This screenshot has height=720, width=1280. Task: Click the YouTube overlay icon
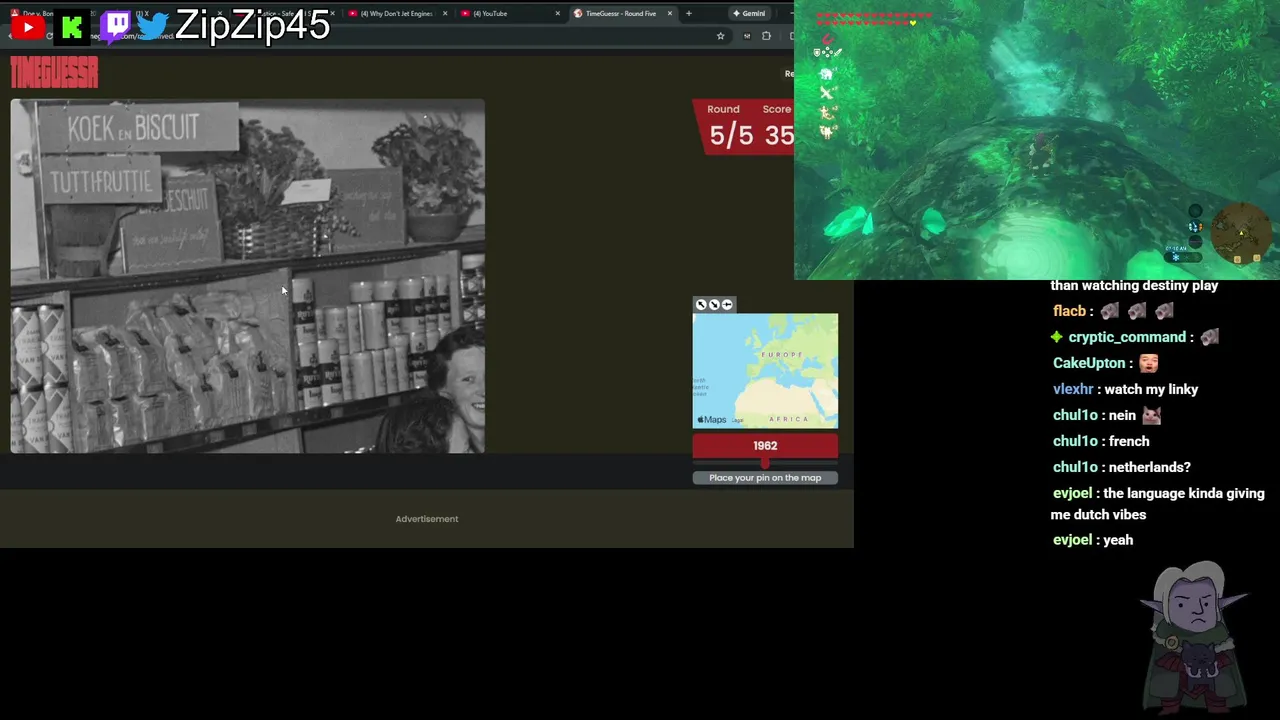27,27
